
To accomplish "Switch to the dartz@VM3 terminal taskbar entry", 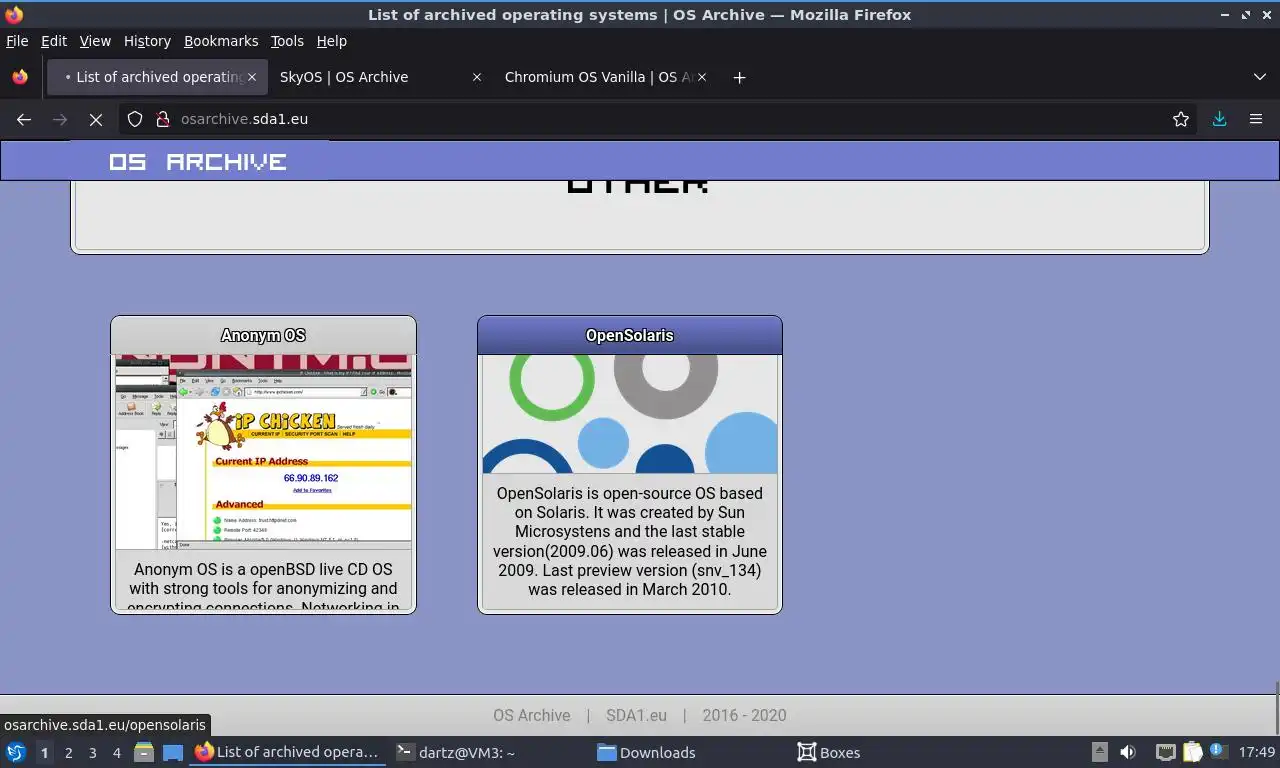I will [x=457, y=752].
